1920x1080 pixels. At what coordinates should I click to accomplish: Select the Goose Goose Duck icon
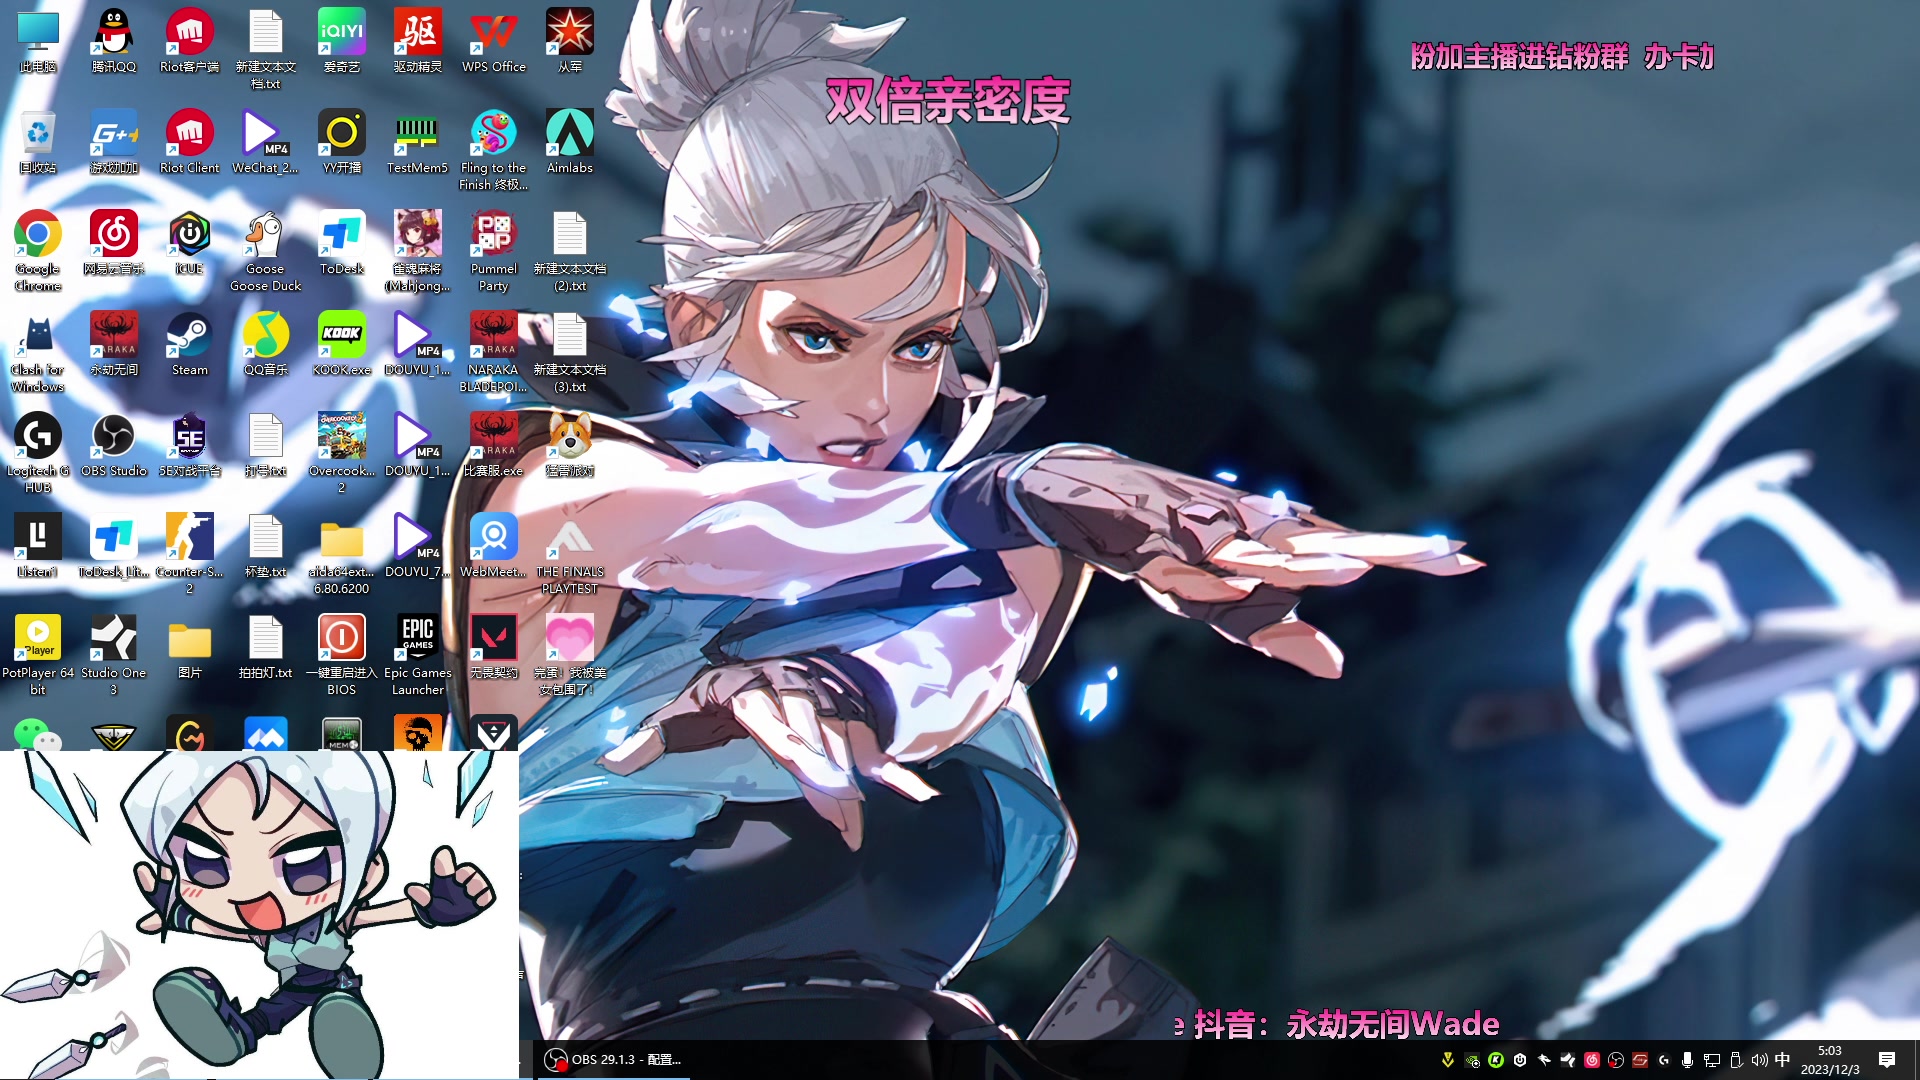click(x=266, y=251)
